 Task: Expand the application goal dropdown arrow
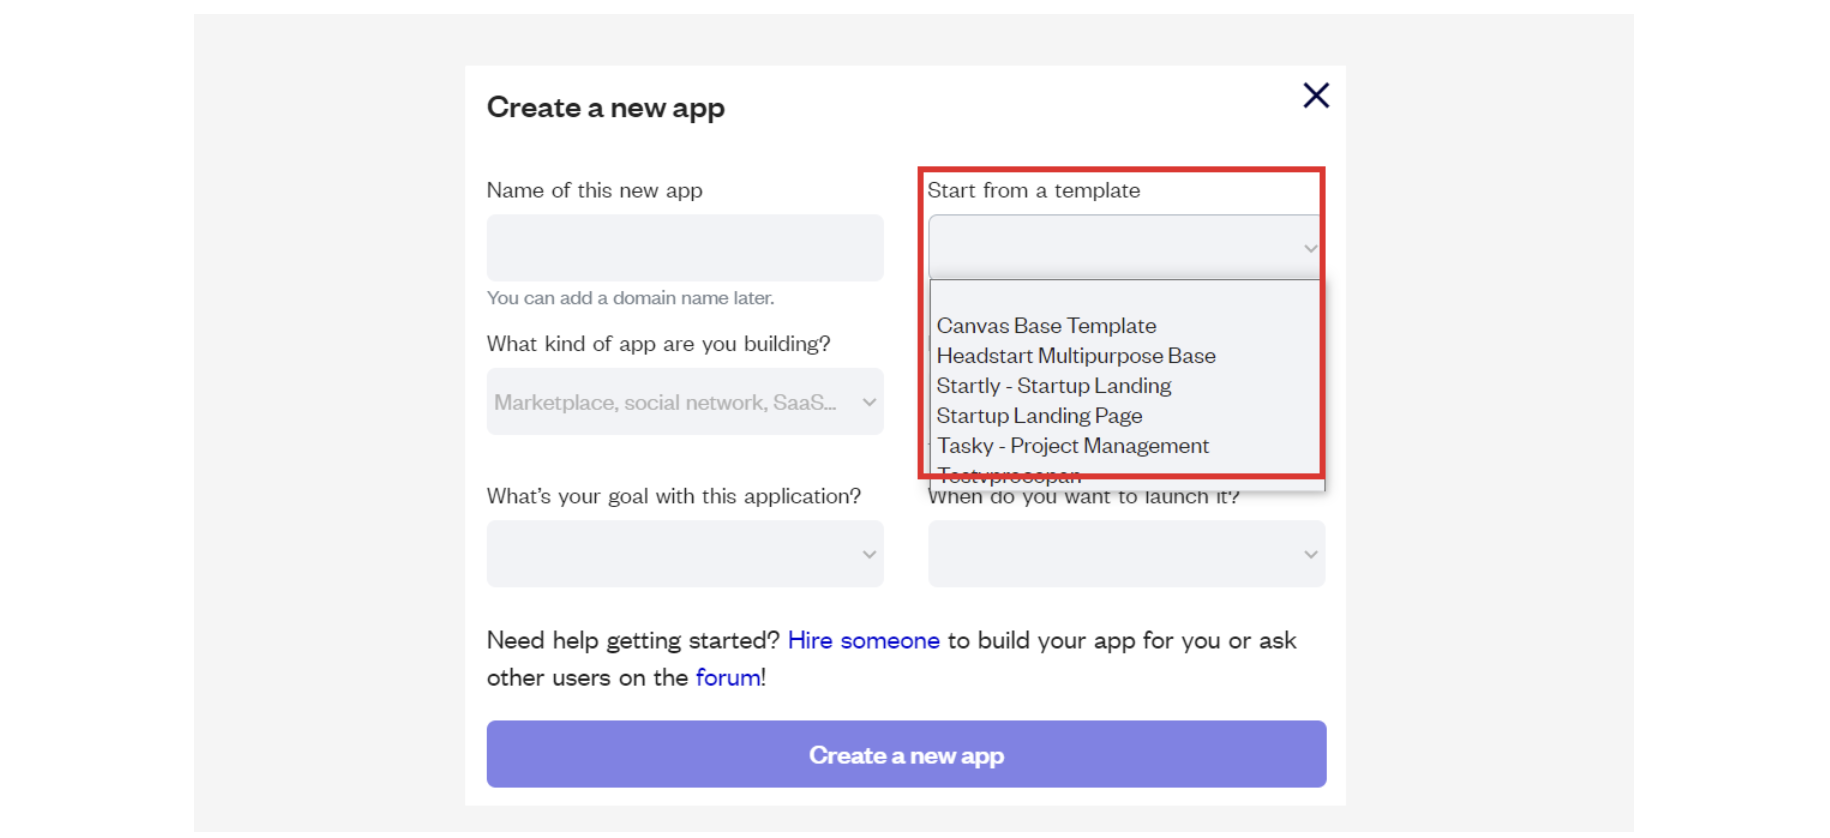(868, 554)
